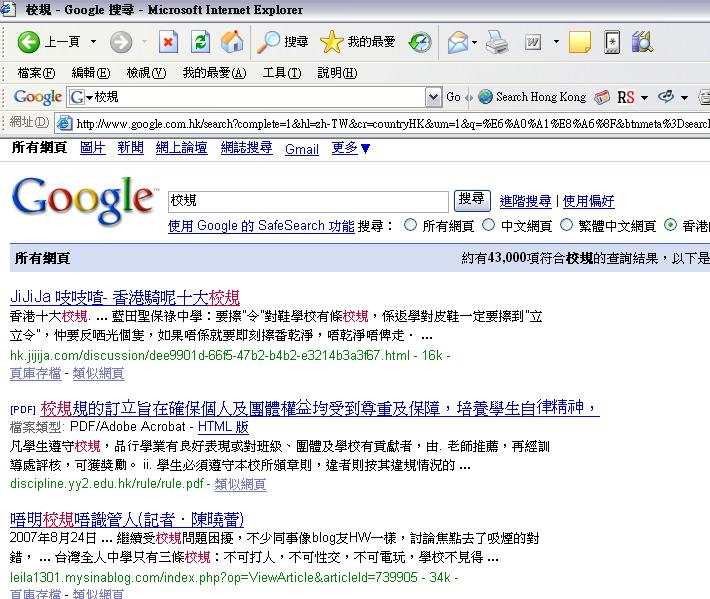Open the yellow note Discuss icon

point(580,42)
